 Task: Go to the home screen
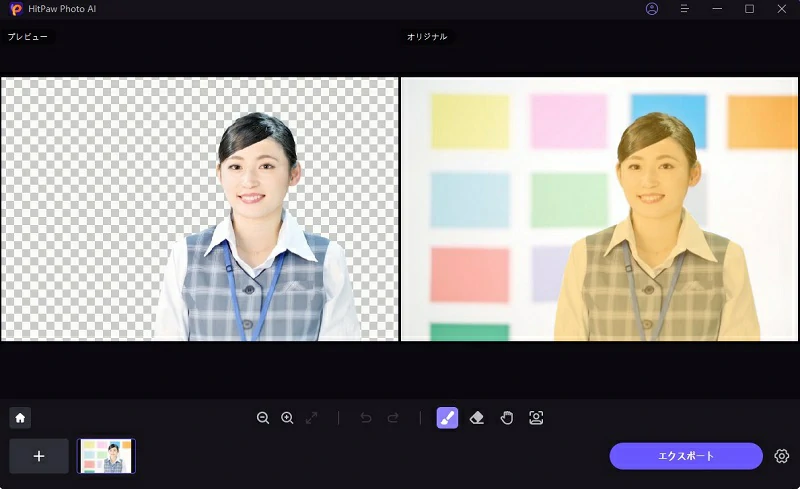click(20, 418)
